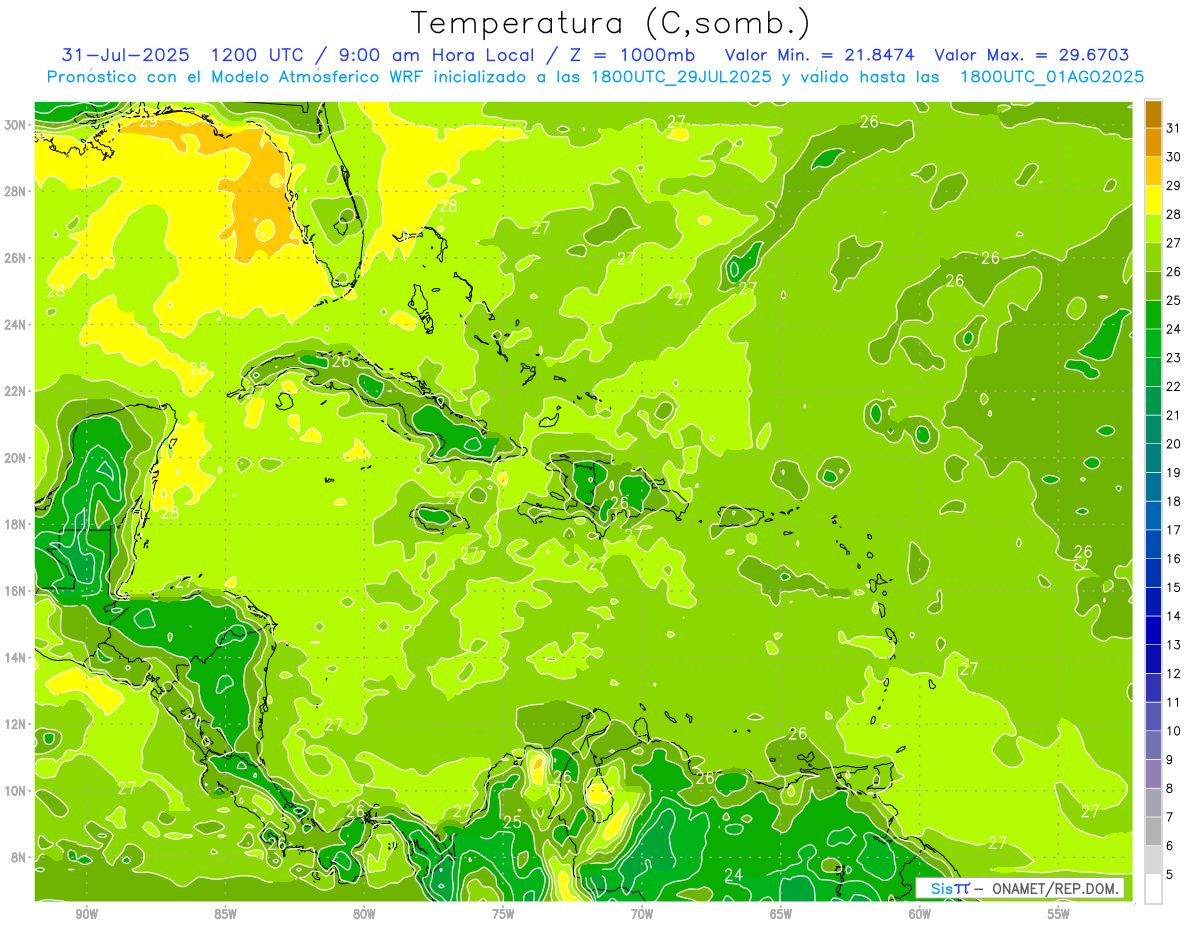
Task: Click the green legend swatch between 24 and 25
Action: point(1153,315)
